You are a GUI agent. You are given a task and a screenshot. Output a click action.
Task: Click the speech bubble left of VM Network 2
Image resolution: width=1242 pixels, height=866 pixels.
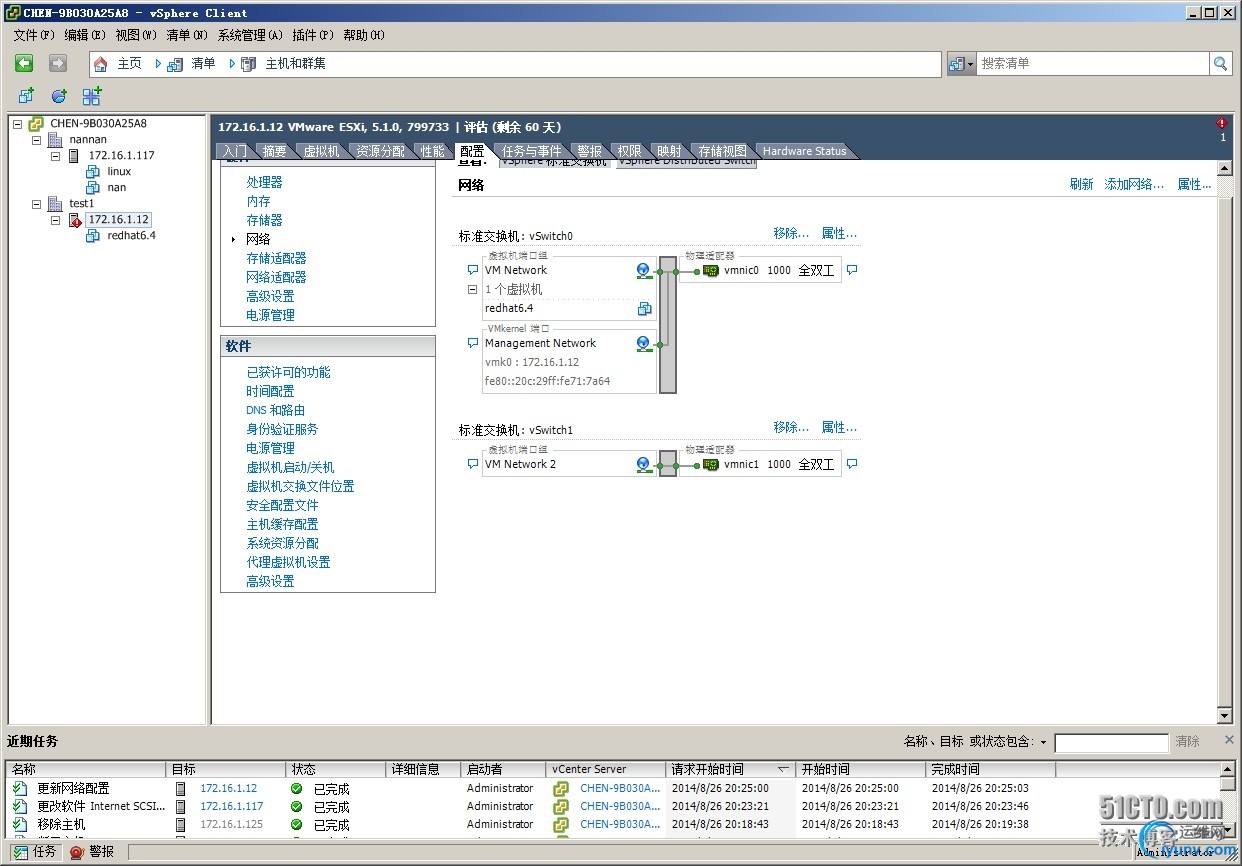click(x=473, y=464)
